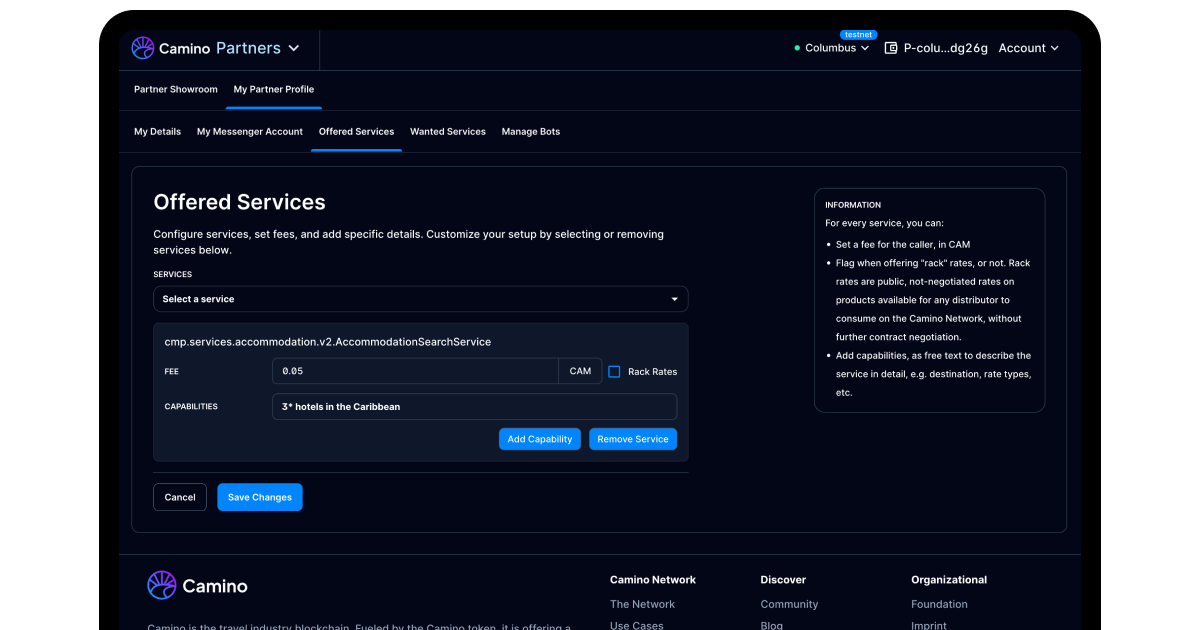
Task: Click the Discover footer heading
Action: (x=783, y=580)
